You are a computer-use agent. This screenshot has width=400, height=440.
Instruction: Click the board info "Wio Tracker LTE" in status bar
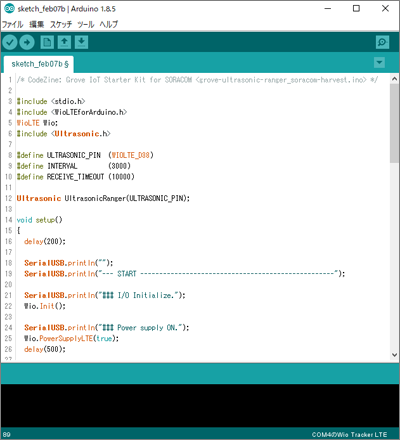[x=363, y=435]
